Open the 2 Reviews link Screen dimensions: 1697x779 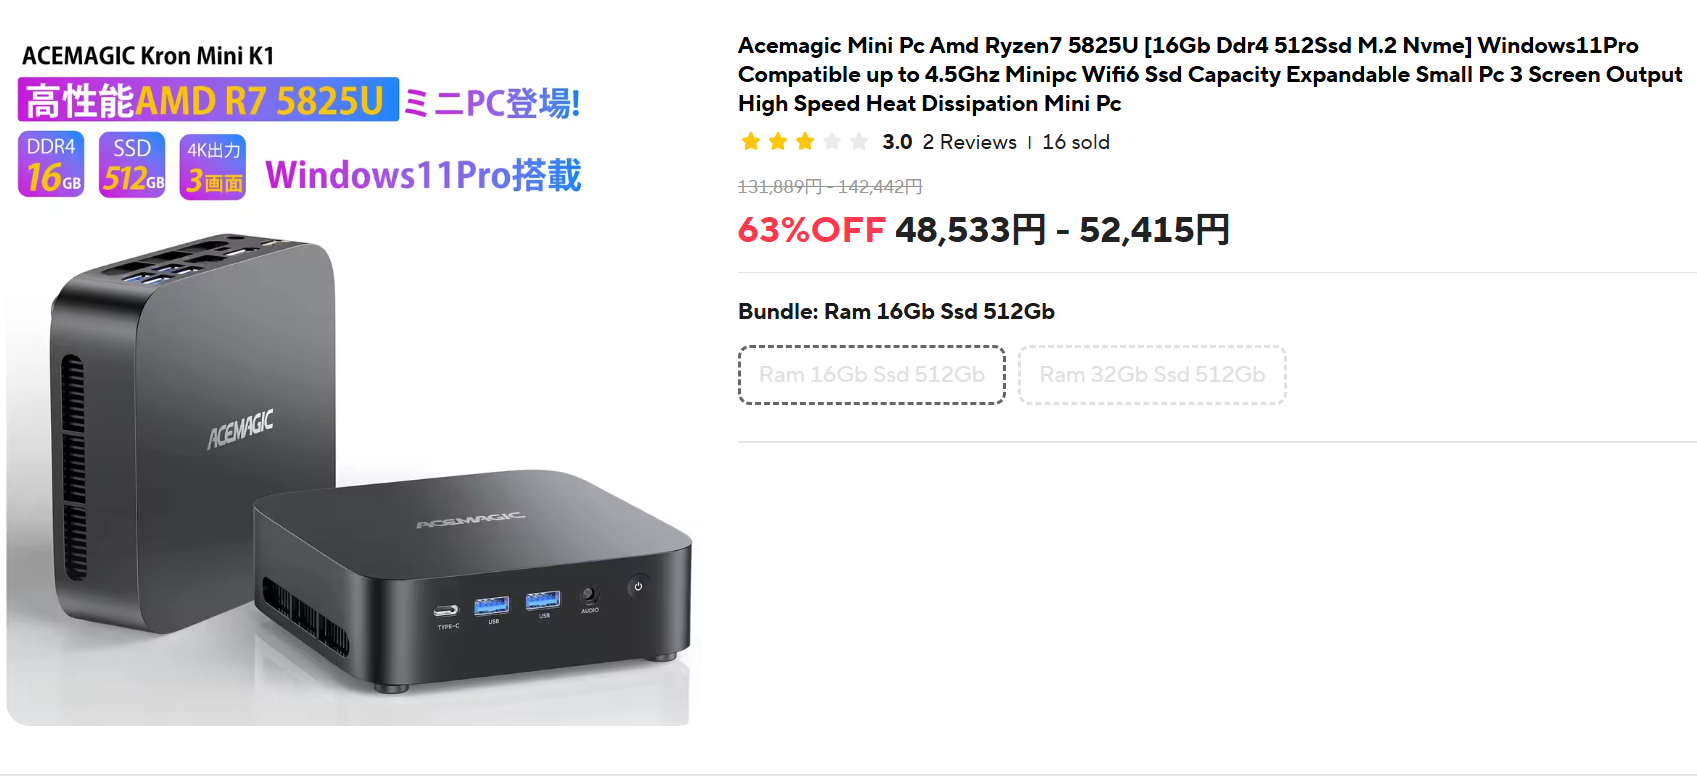click(969, 142)
